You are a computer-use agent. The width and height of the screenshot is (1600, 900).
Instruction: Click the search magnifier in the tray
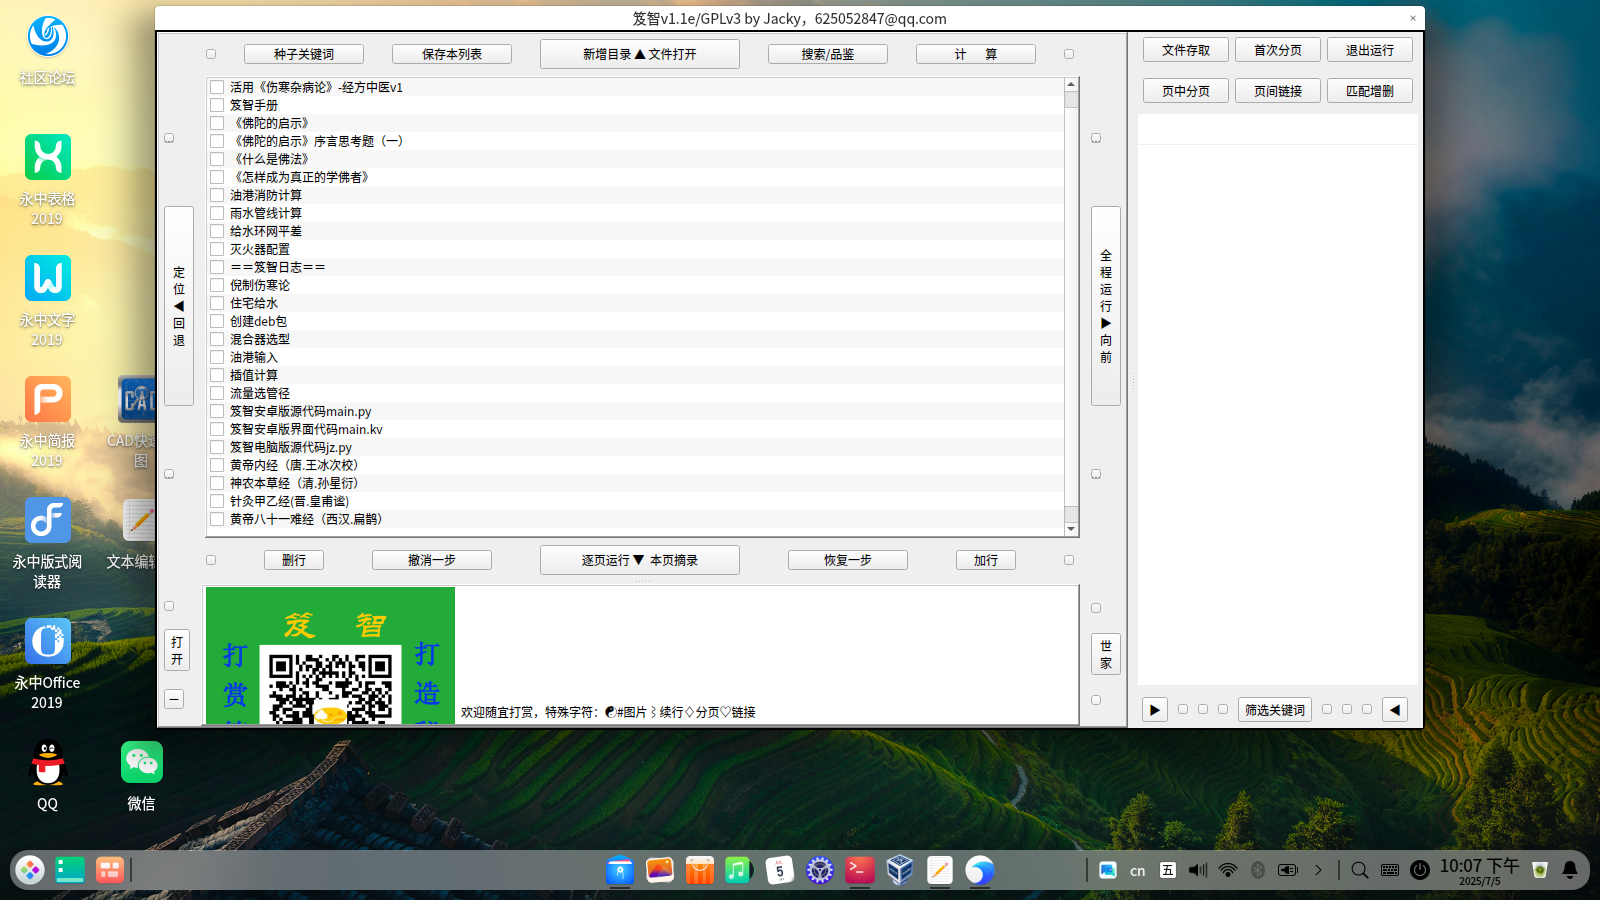pyautogui.click(x=1360, y=870)
